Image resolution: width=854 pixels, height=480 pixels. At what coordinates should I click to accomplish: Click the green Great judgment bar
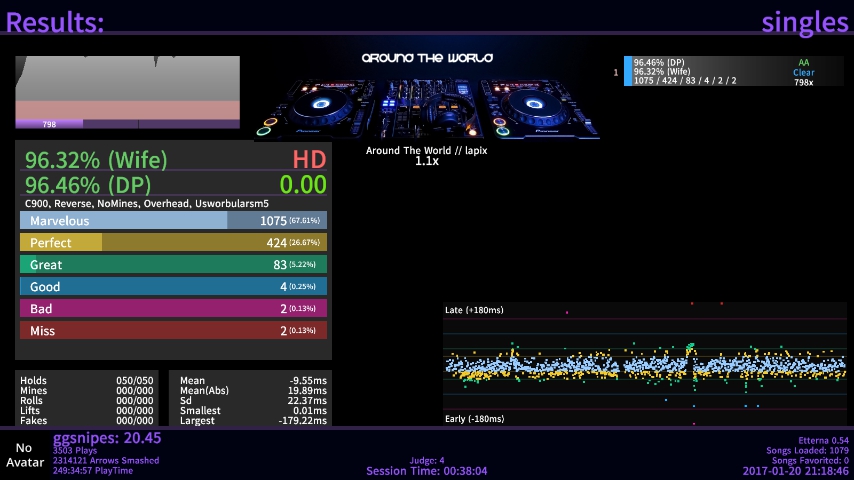(x=173, y=265)
